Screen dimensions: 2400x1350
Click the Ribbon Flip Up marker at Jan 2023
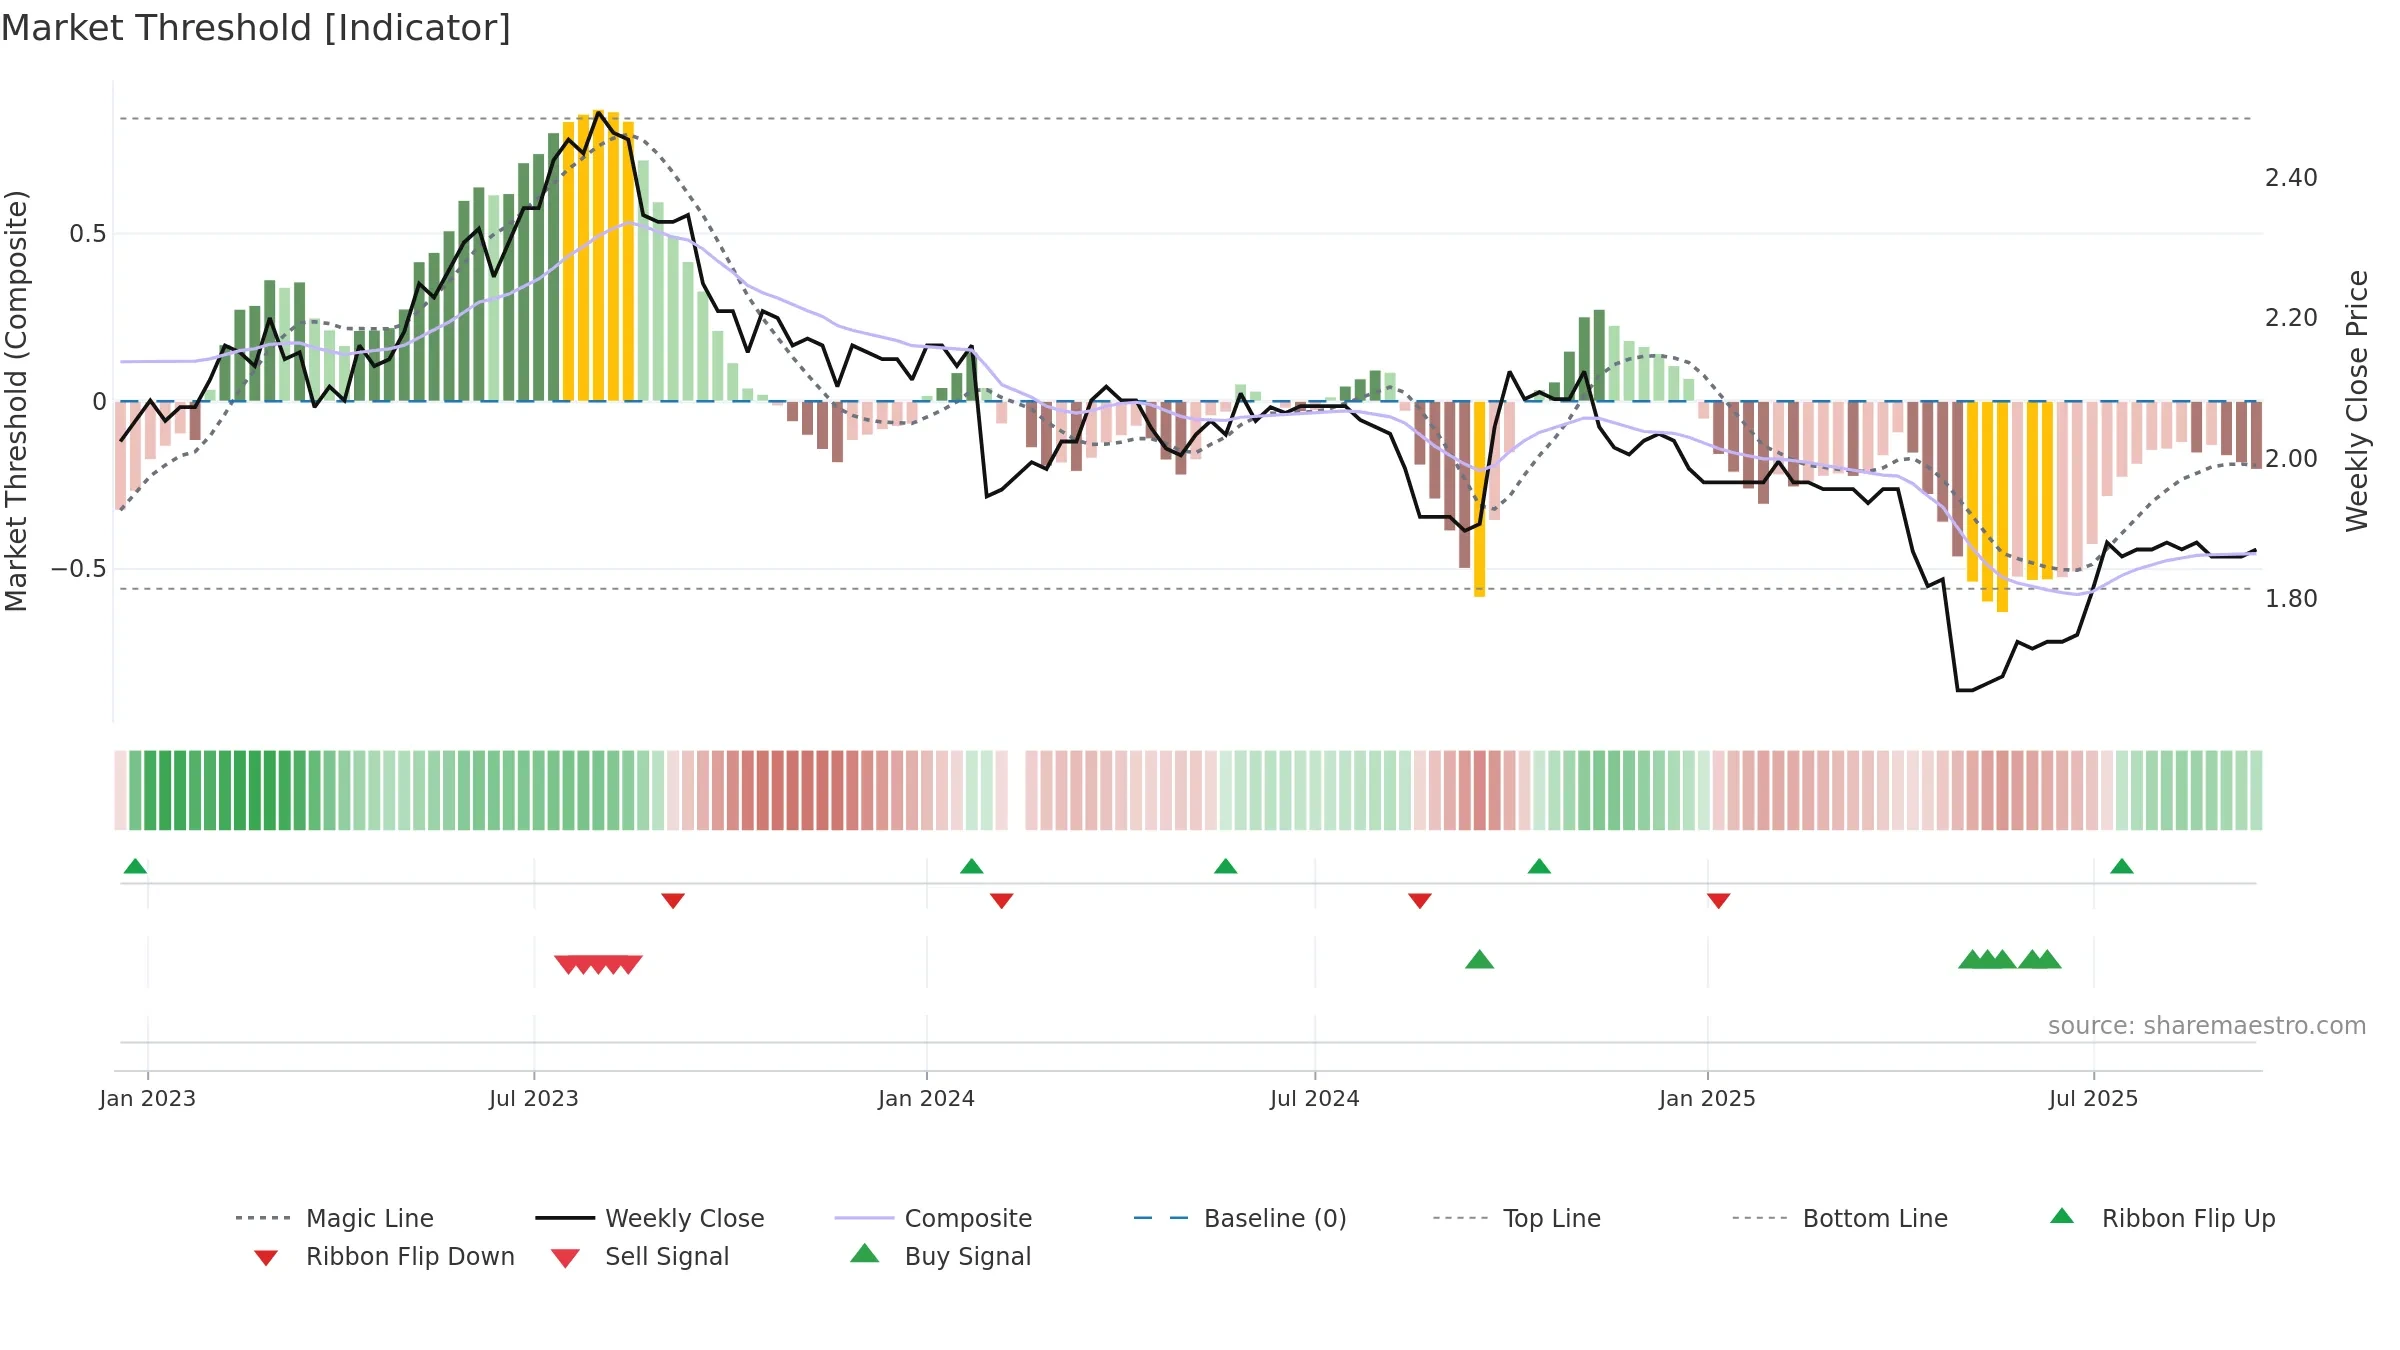click(135, 866)
